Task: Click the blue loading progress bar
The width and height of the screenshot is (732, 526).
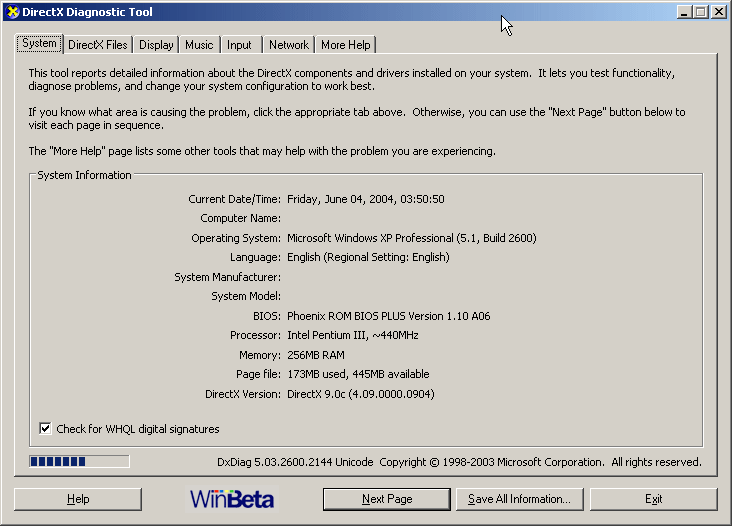Action: (x=79, y=462)
